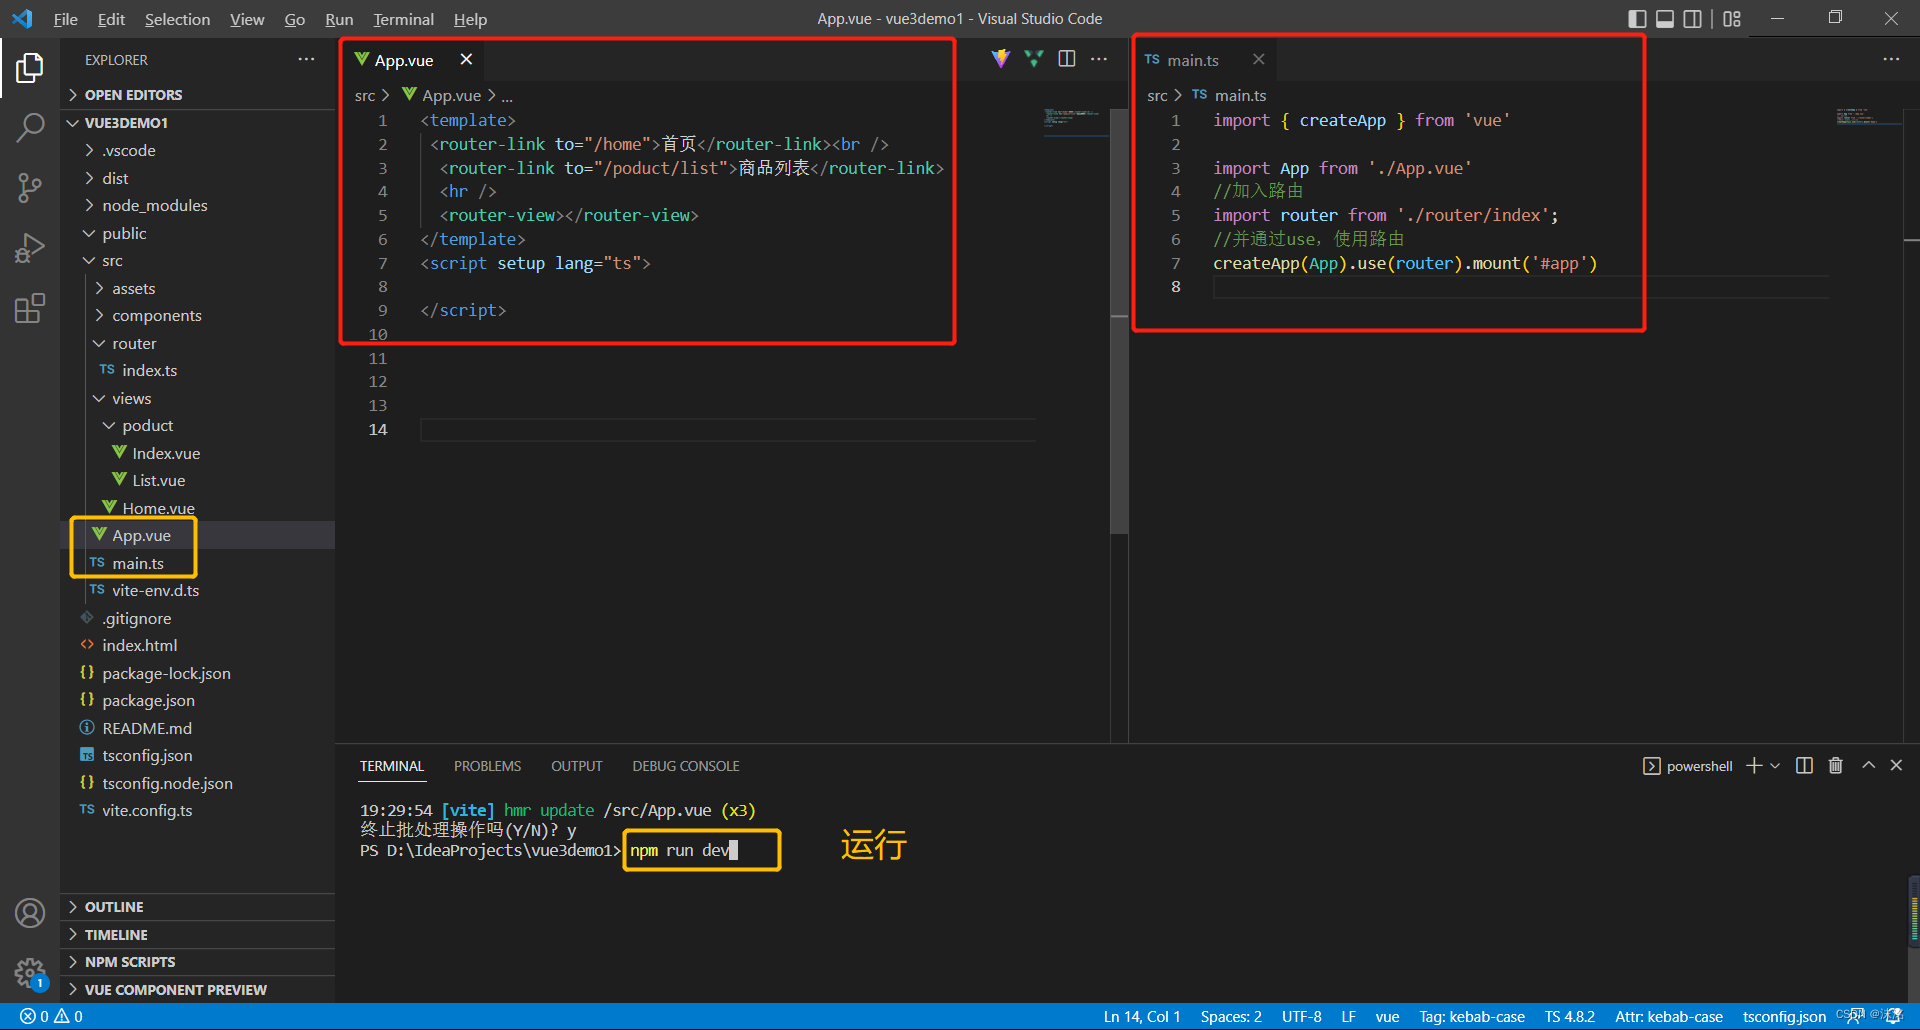
Task: Open the terminal launch profile dropdown
Action: click(1774, 765)
